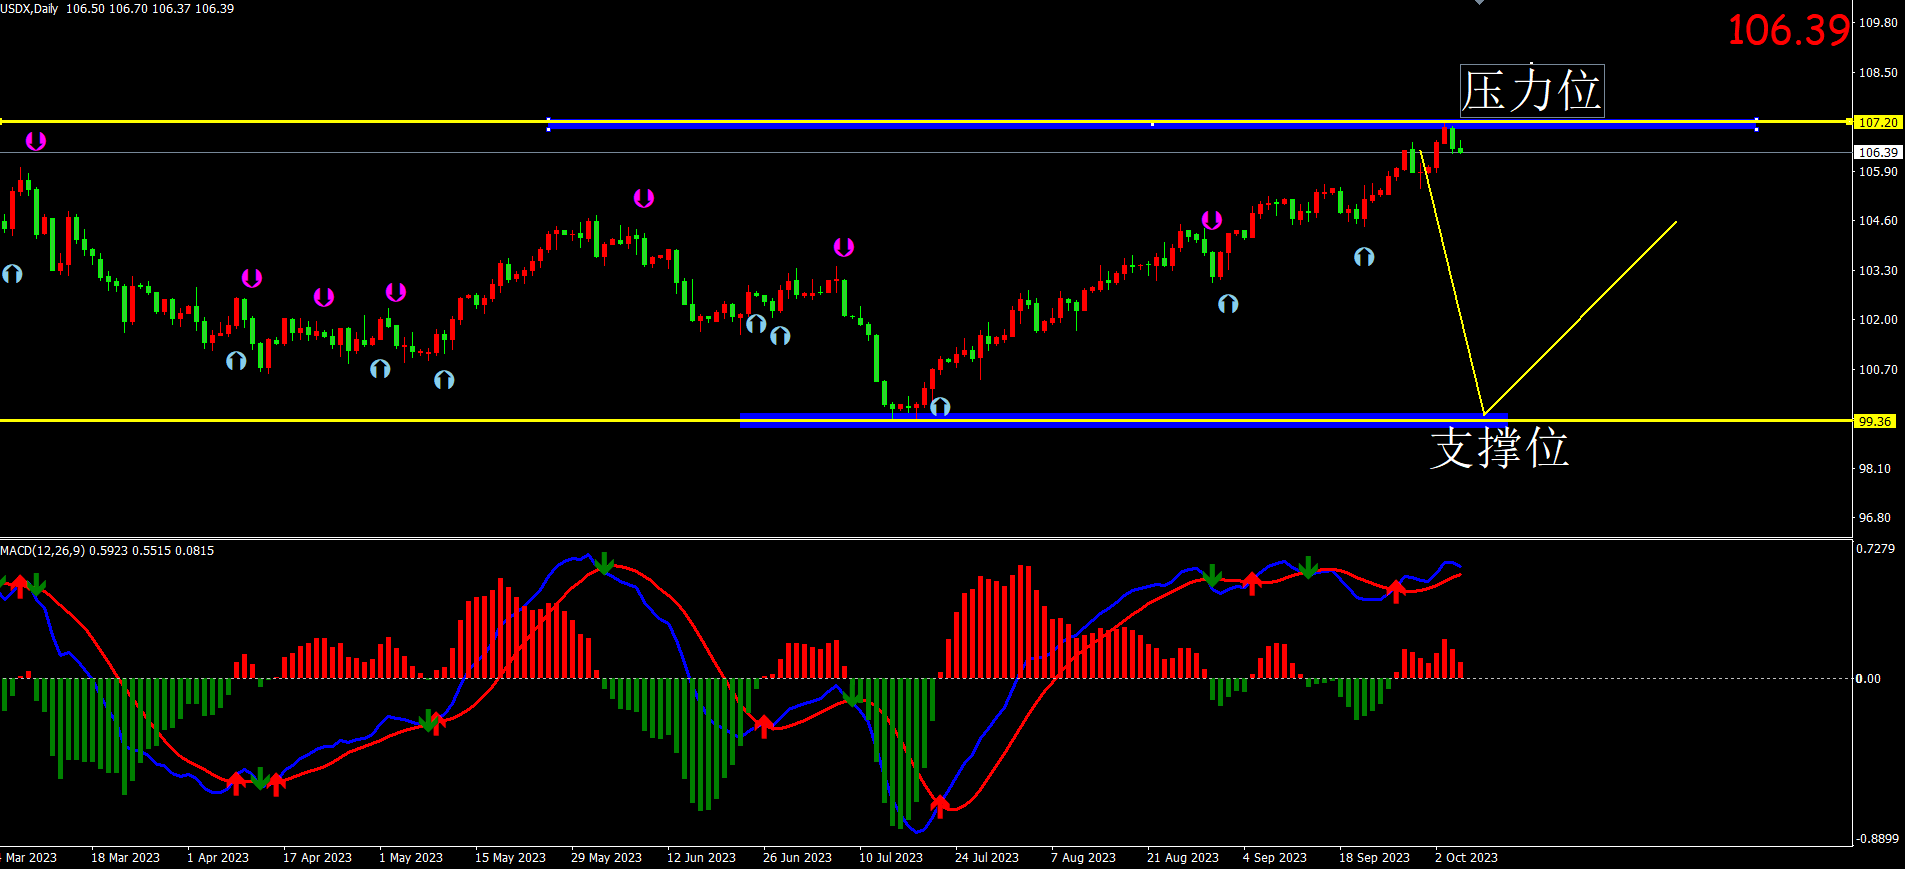Select the yellow descending projection line

coord(1452,280)
